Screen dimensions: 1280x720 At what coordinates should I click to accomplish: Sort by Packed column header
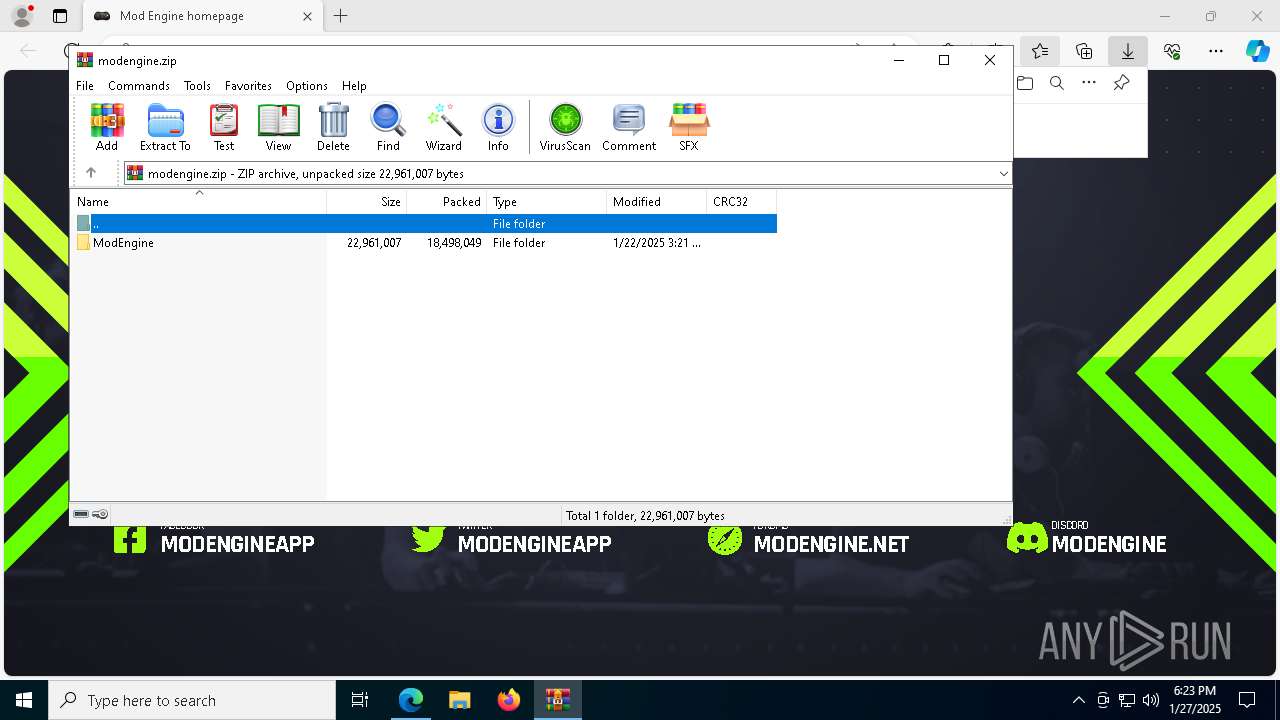coord(447,202)
